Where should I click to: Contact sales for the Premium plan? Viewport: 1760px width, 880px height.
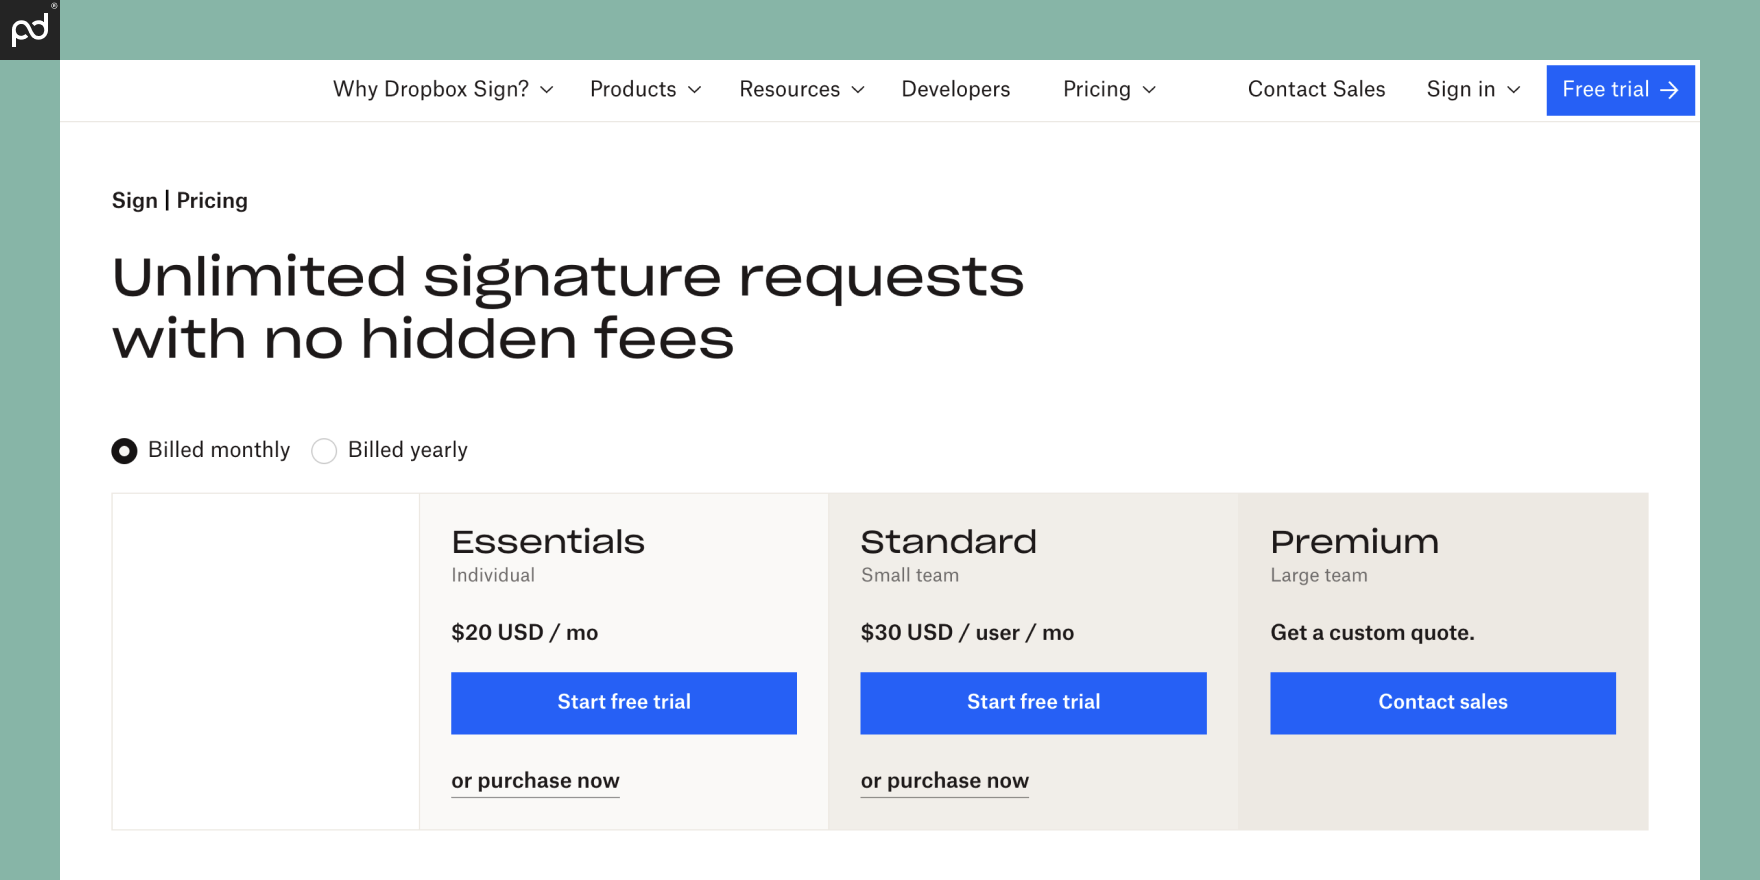click(x=1442, y=703)
